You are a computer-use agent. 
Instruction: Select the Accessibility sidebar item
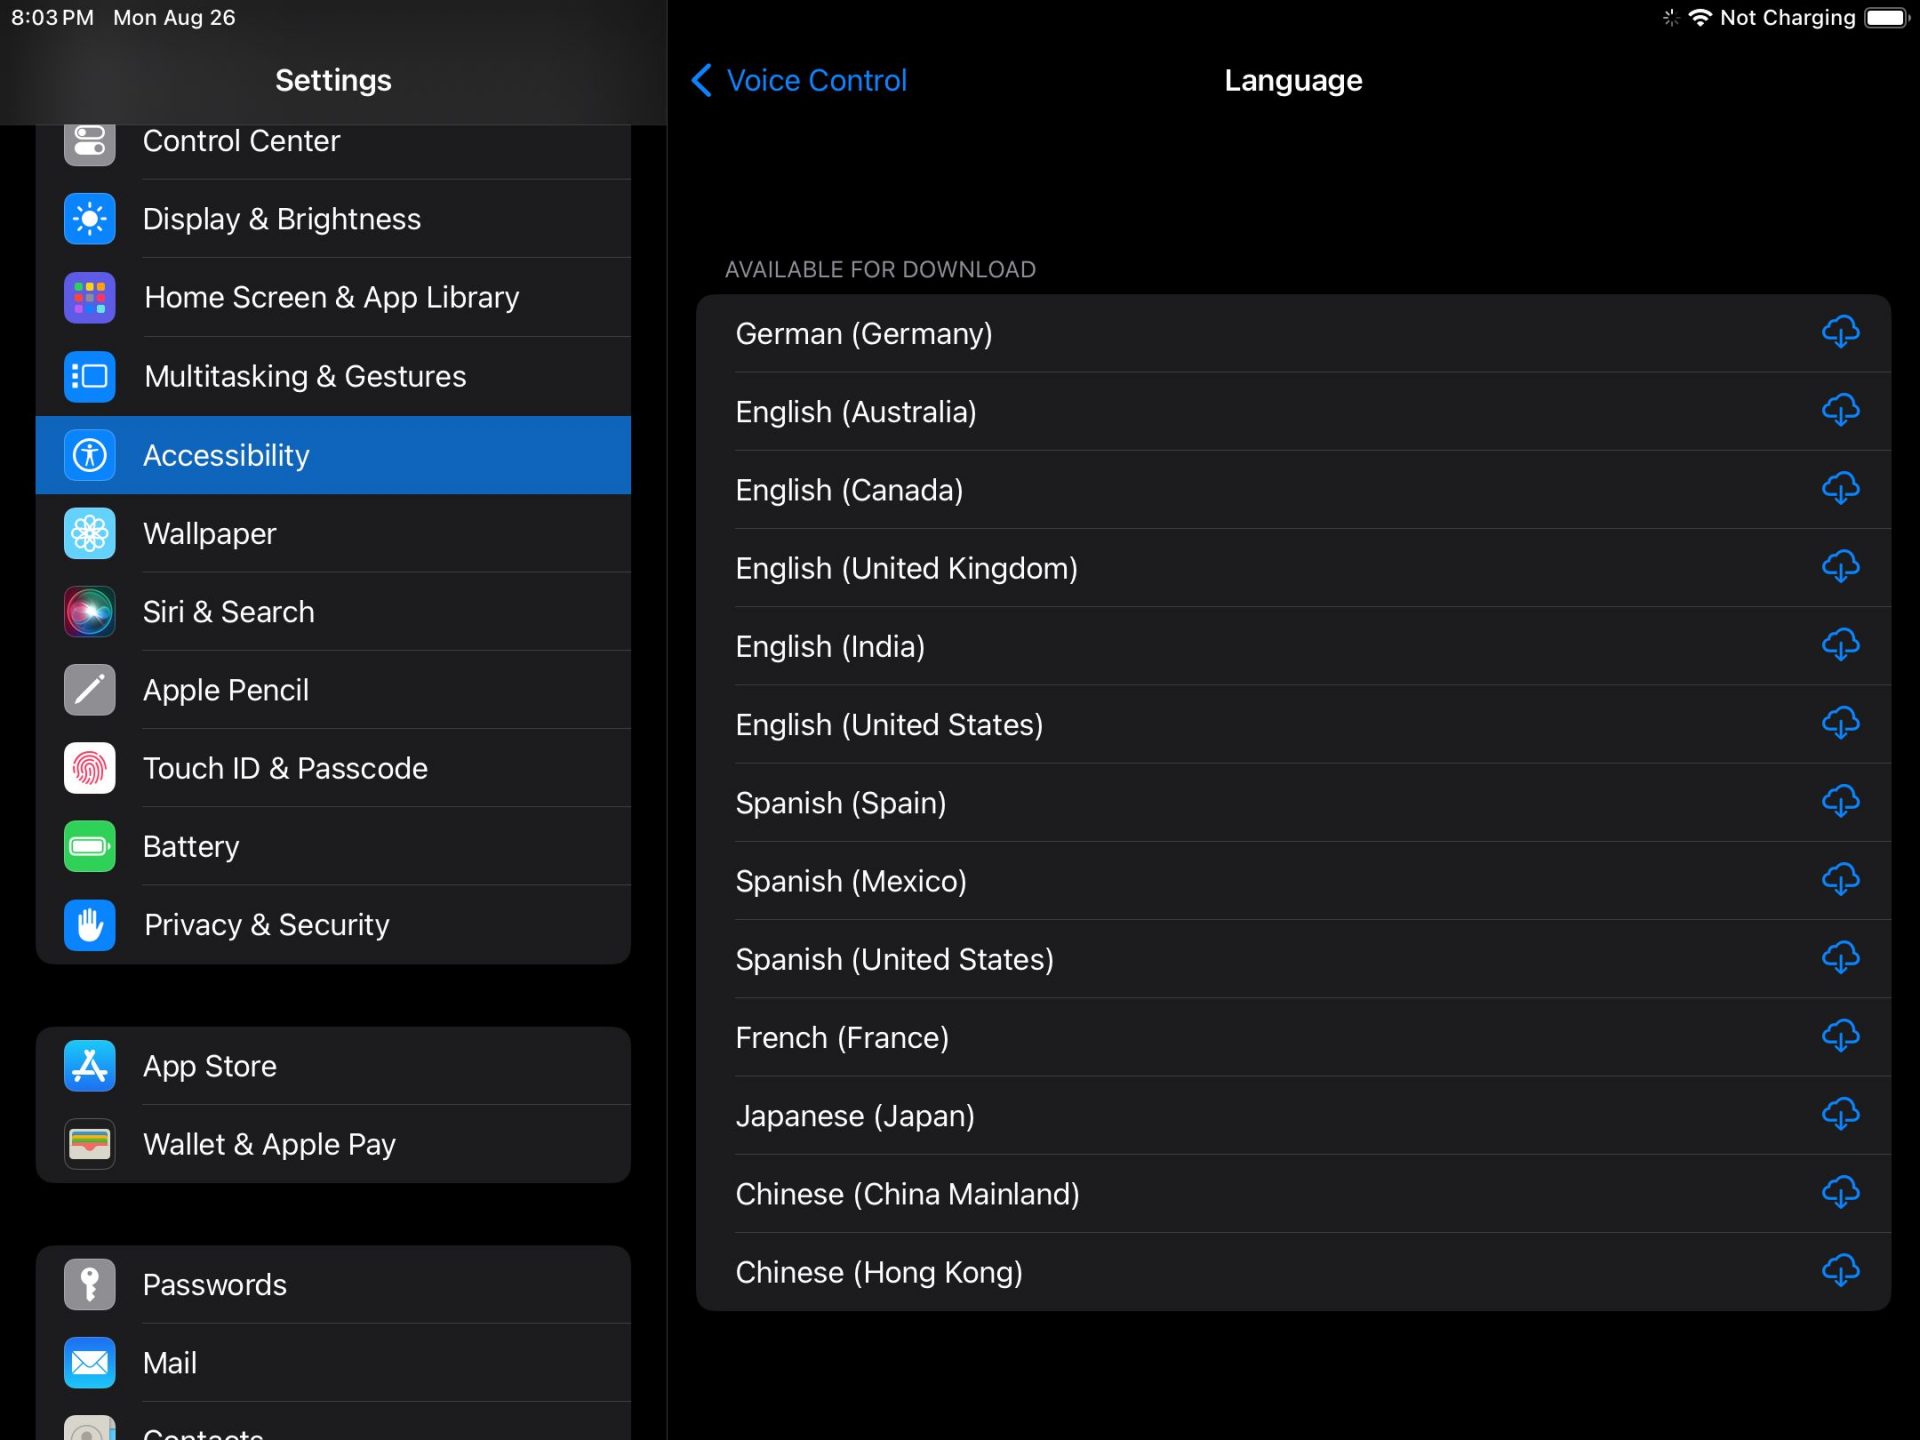[x=333, y=455]
